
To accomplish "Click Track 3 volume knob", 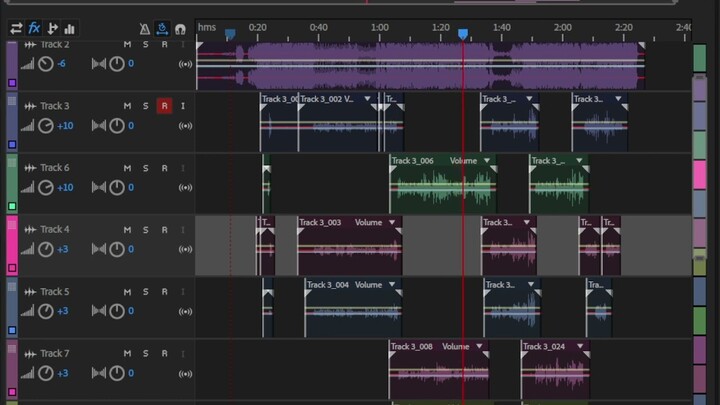I will pyautogui.click(x=45, y=126).
